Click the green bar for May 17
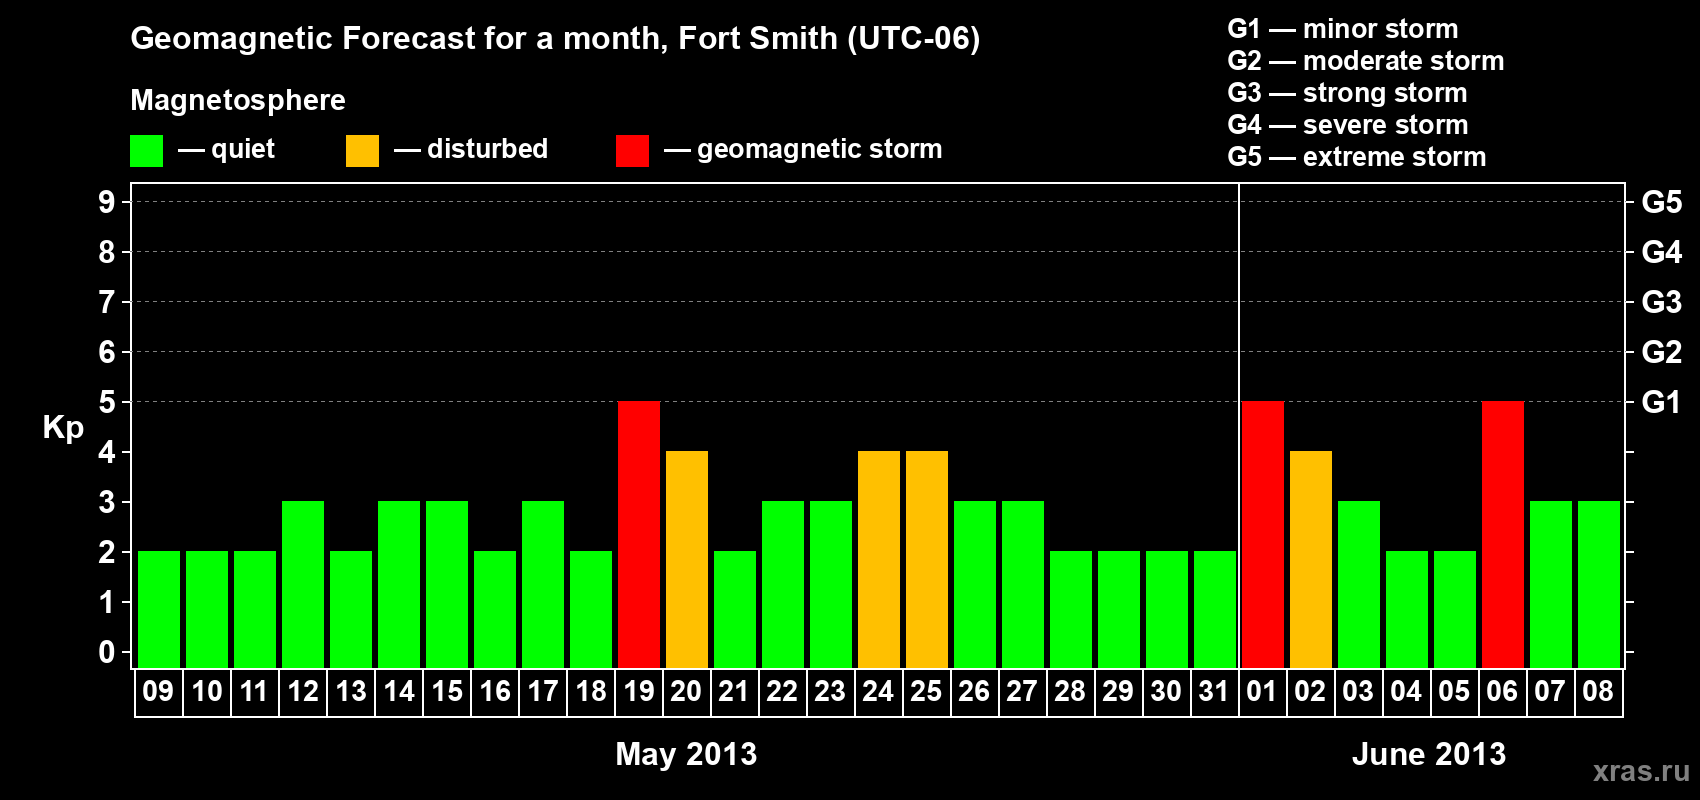1700x800 pixels. [x=543, y=584]
